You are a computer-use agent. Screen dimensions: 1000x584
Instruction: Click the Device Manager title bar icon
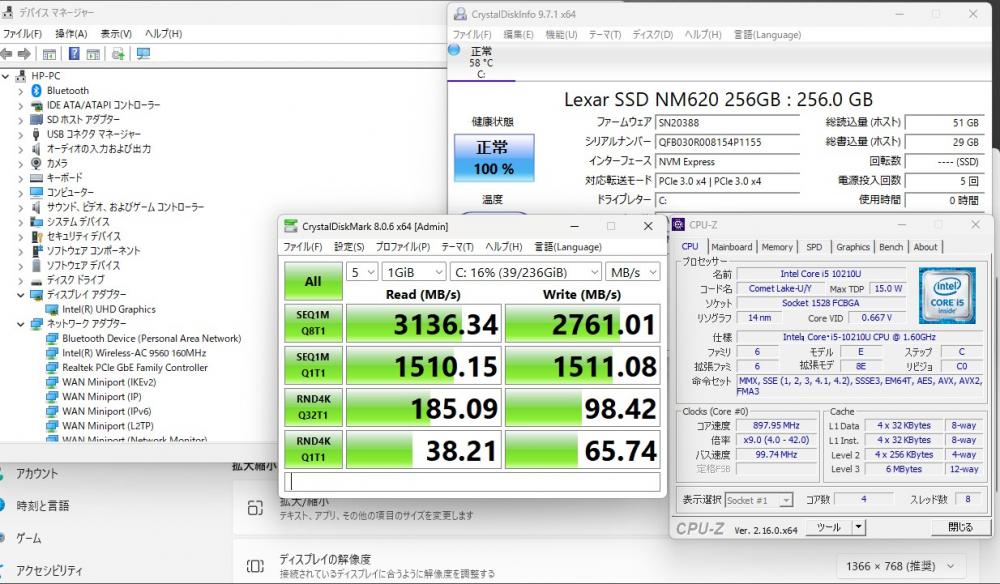click(x=8, y=12)
